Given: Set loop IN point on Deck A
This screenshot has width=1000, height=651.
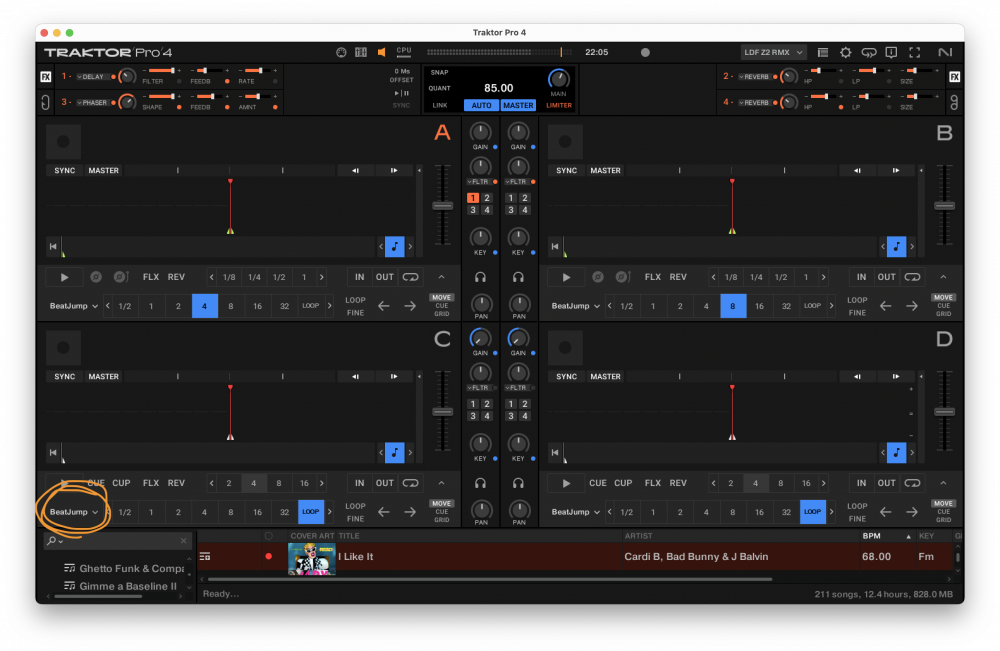Looking at the screenshot, I should pos(360,277).
